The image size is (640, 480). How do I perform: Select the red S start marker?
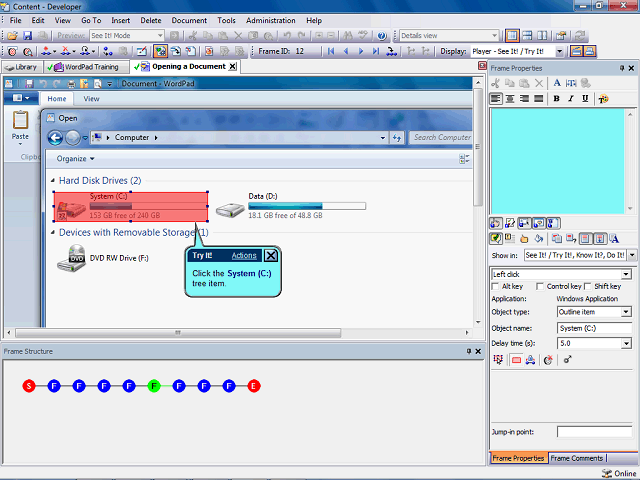(x=29, y=386)
